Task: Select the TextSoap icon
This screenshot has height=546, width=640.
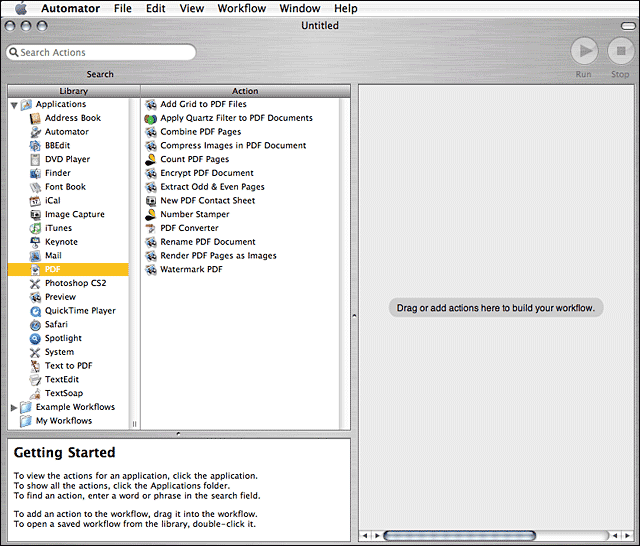Action: coord(35,394)
